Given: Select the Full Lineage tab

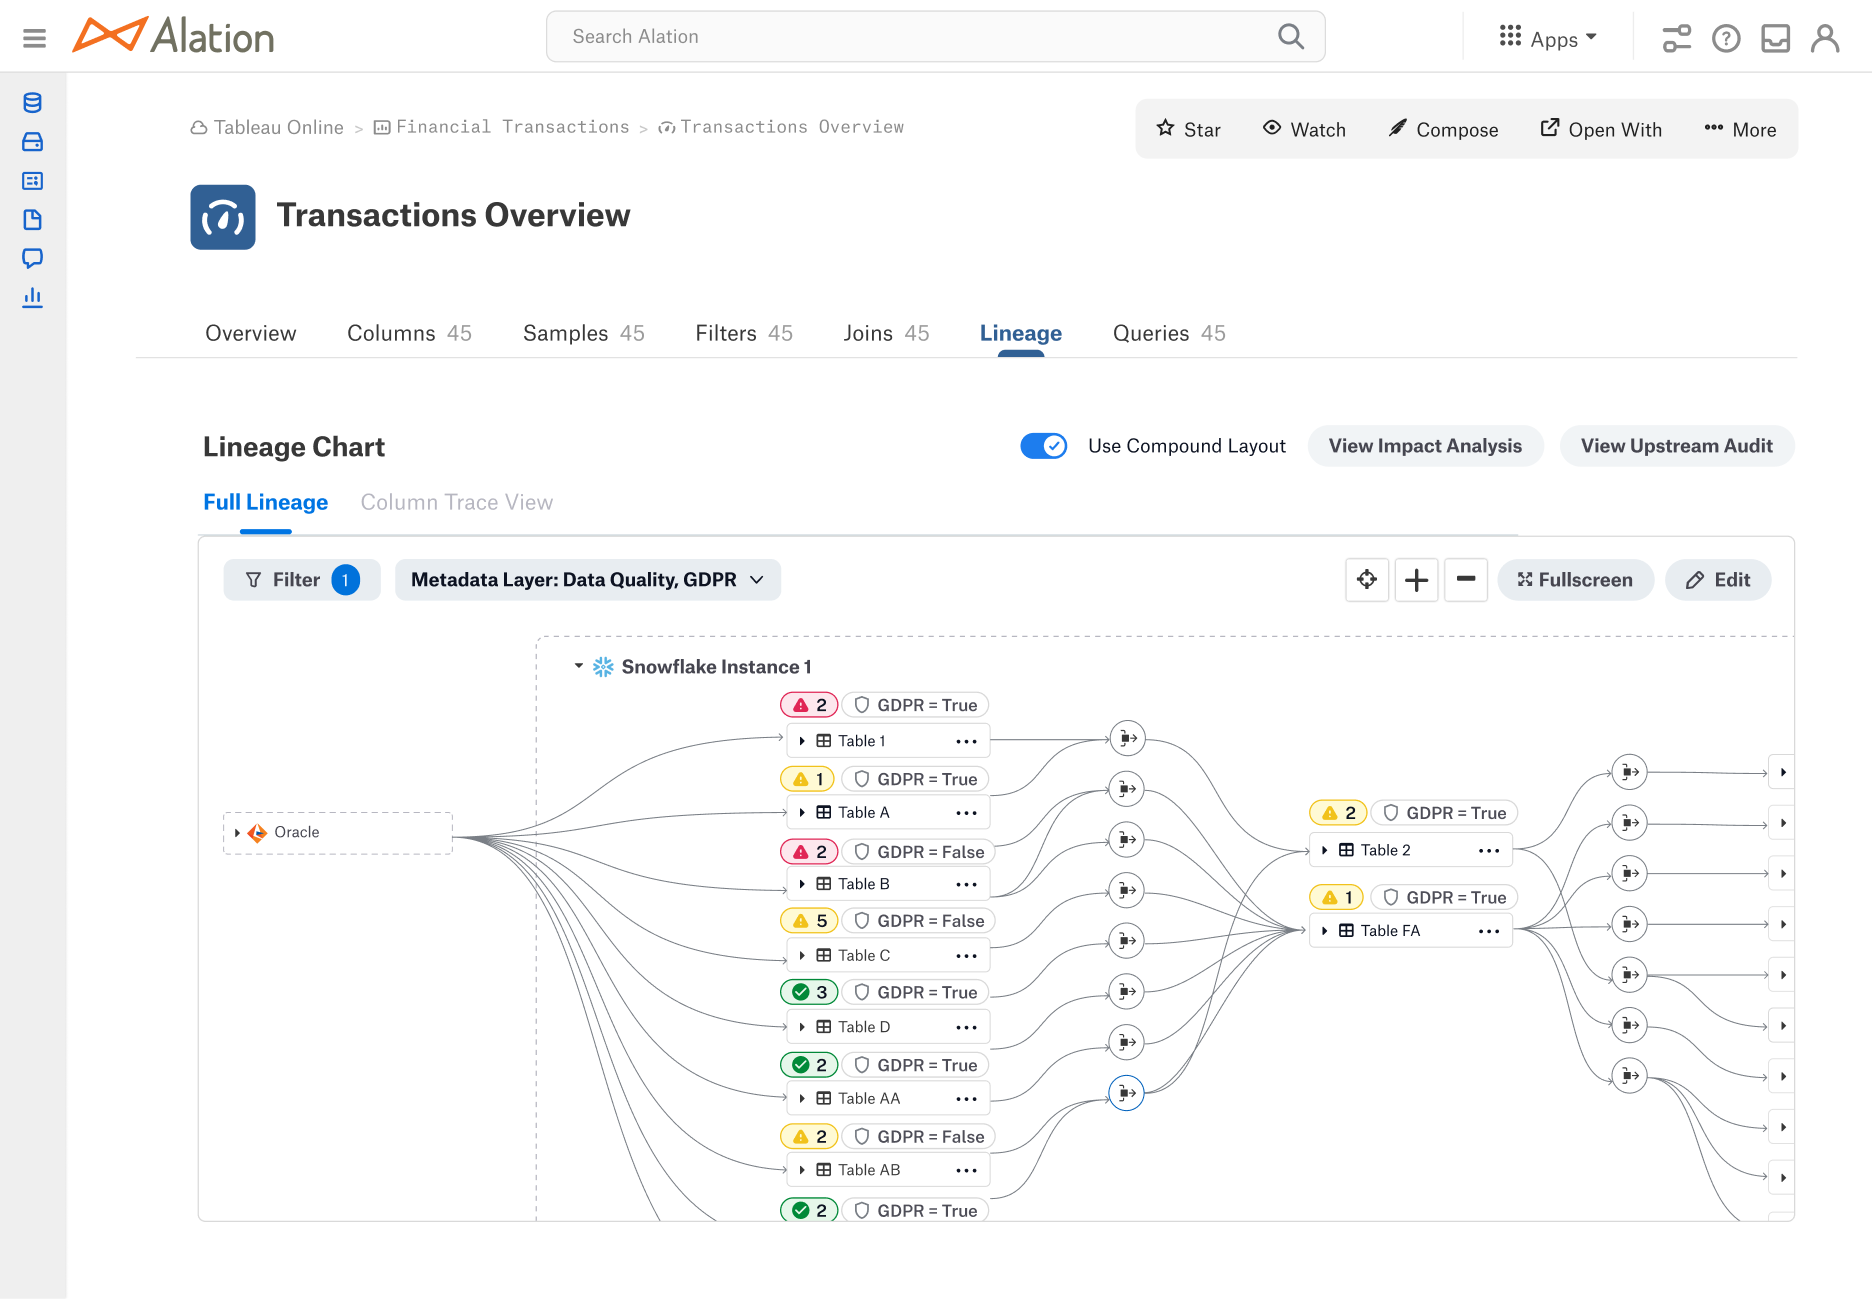Looking at the screenshot, I should click(266, 502).
